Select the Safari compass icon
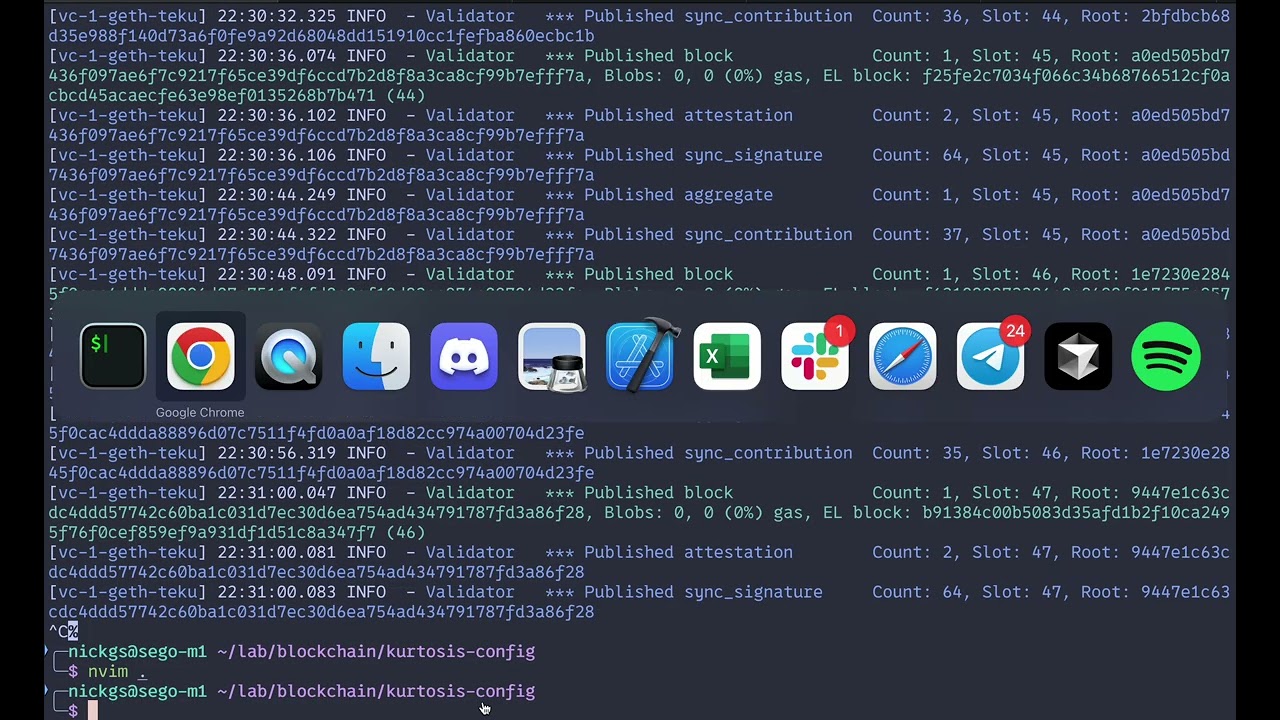1280x720 pixels. [903, 356]
